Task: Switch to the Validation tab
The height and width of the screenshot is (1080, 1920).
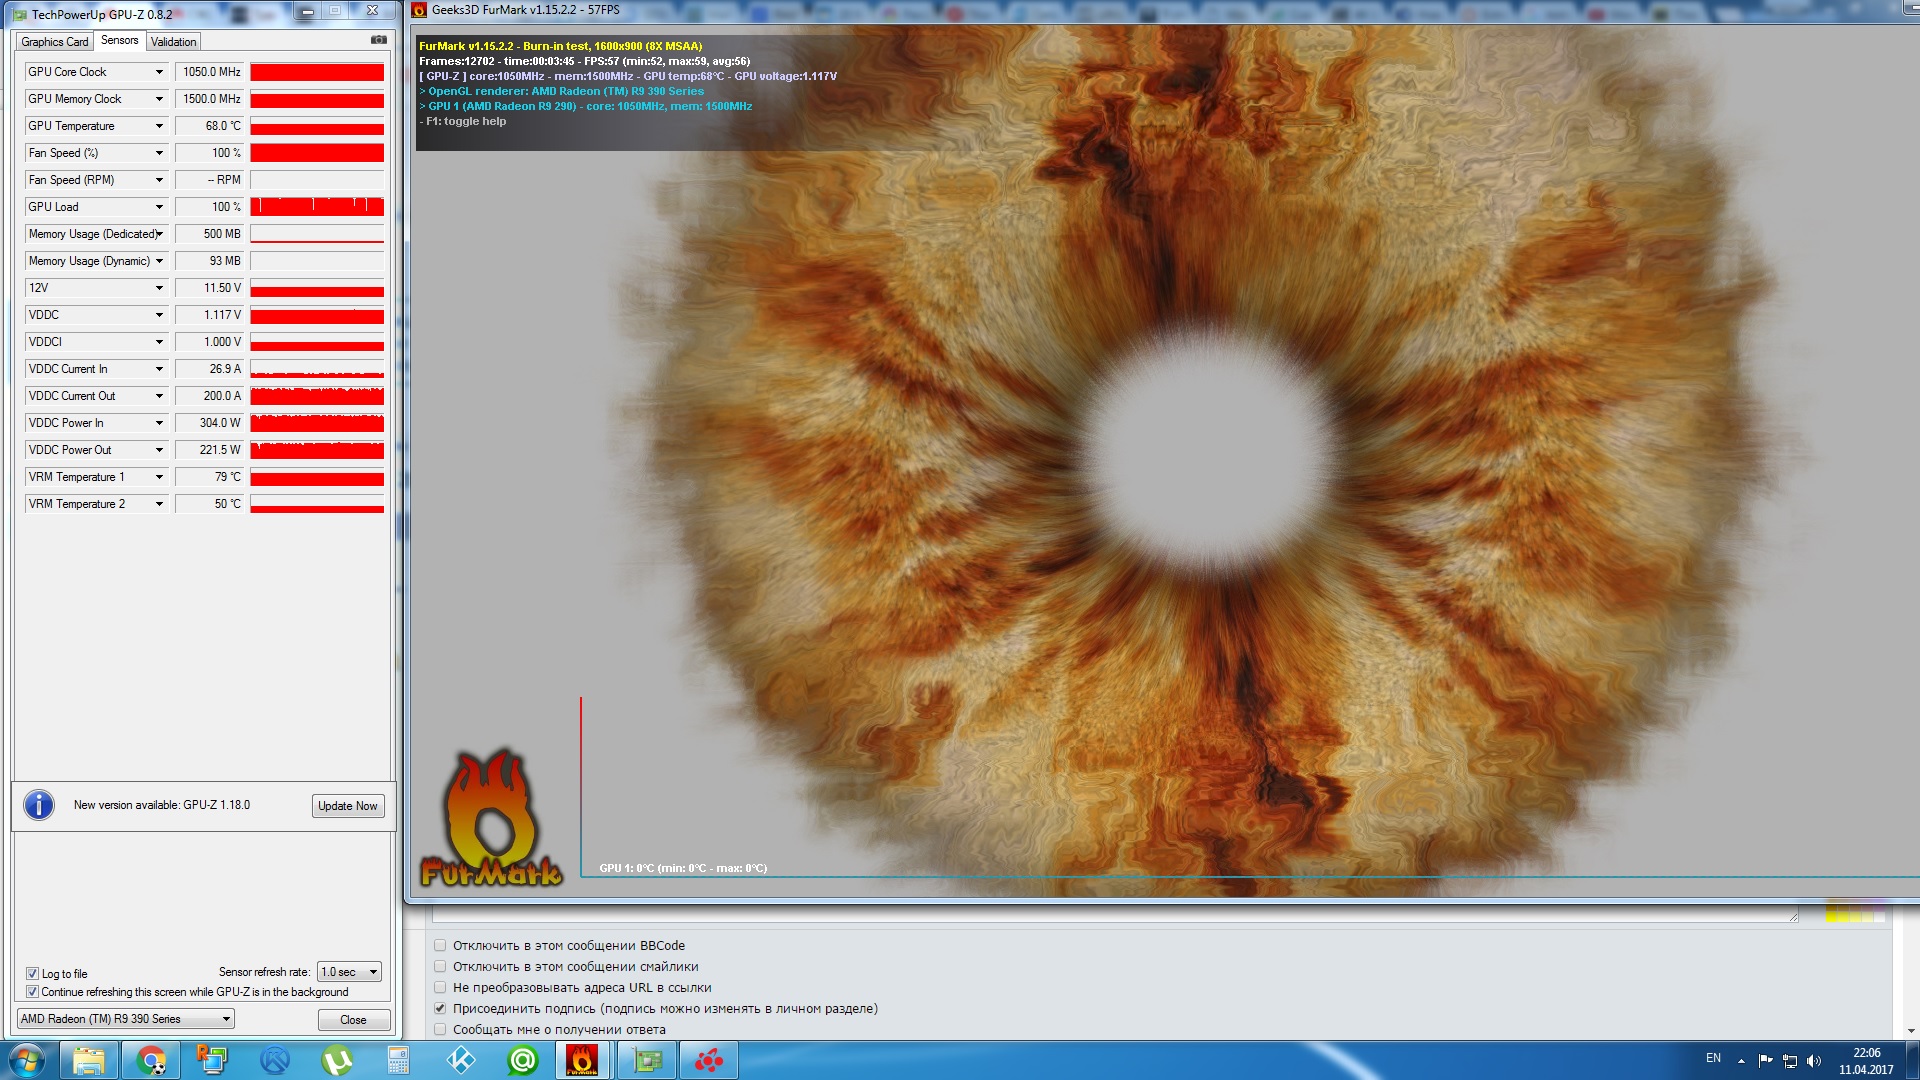Action: [174, 42]
